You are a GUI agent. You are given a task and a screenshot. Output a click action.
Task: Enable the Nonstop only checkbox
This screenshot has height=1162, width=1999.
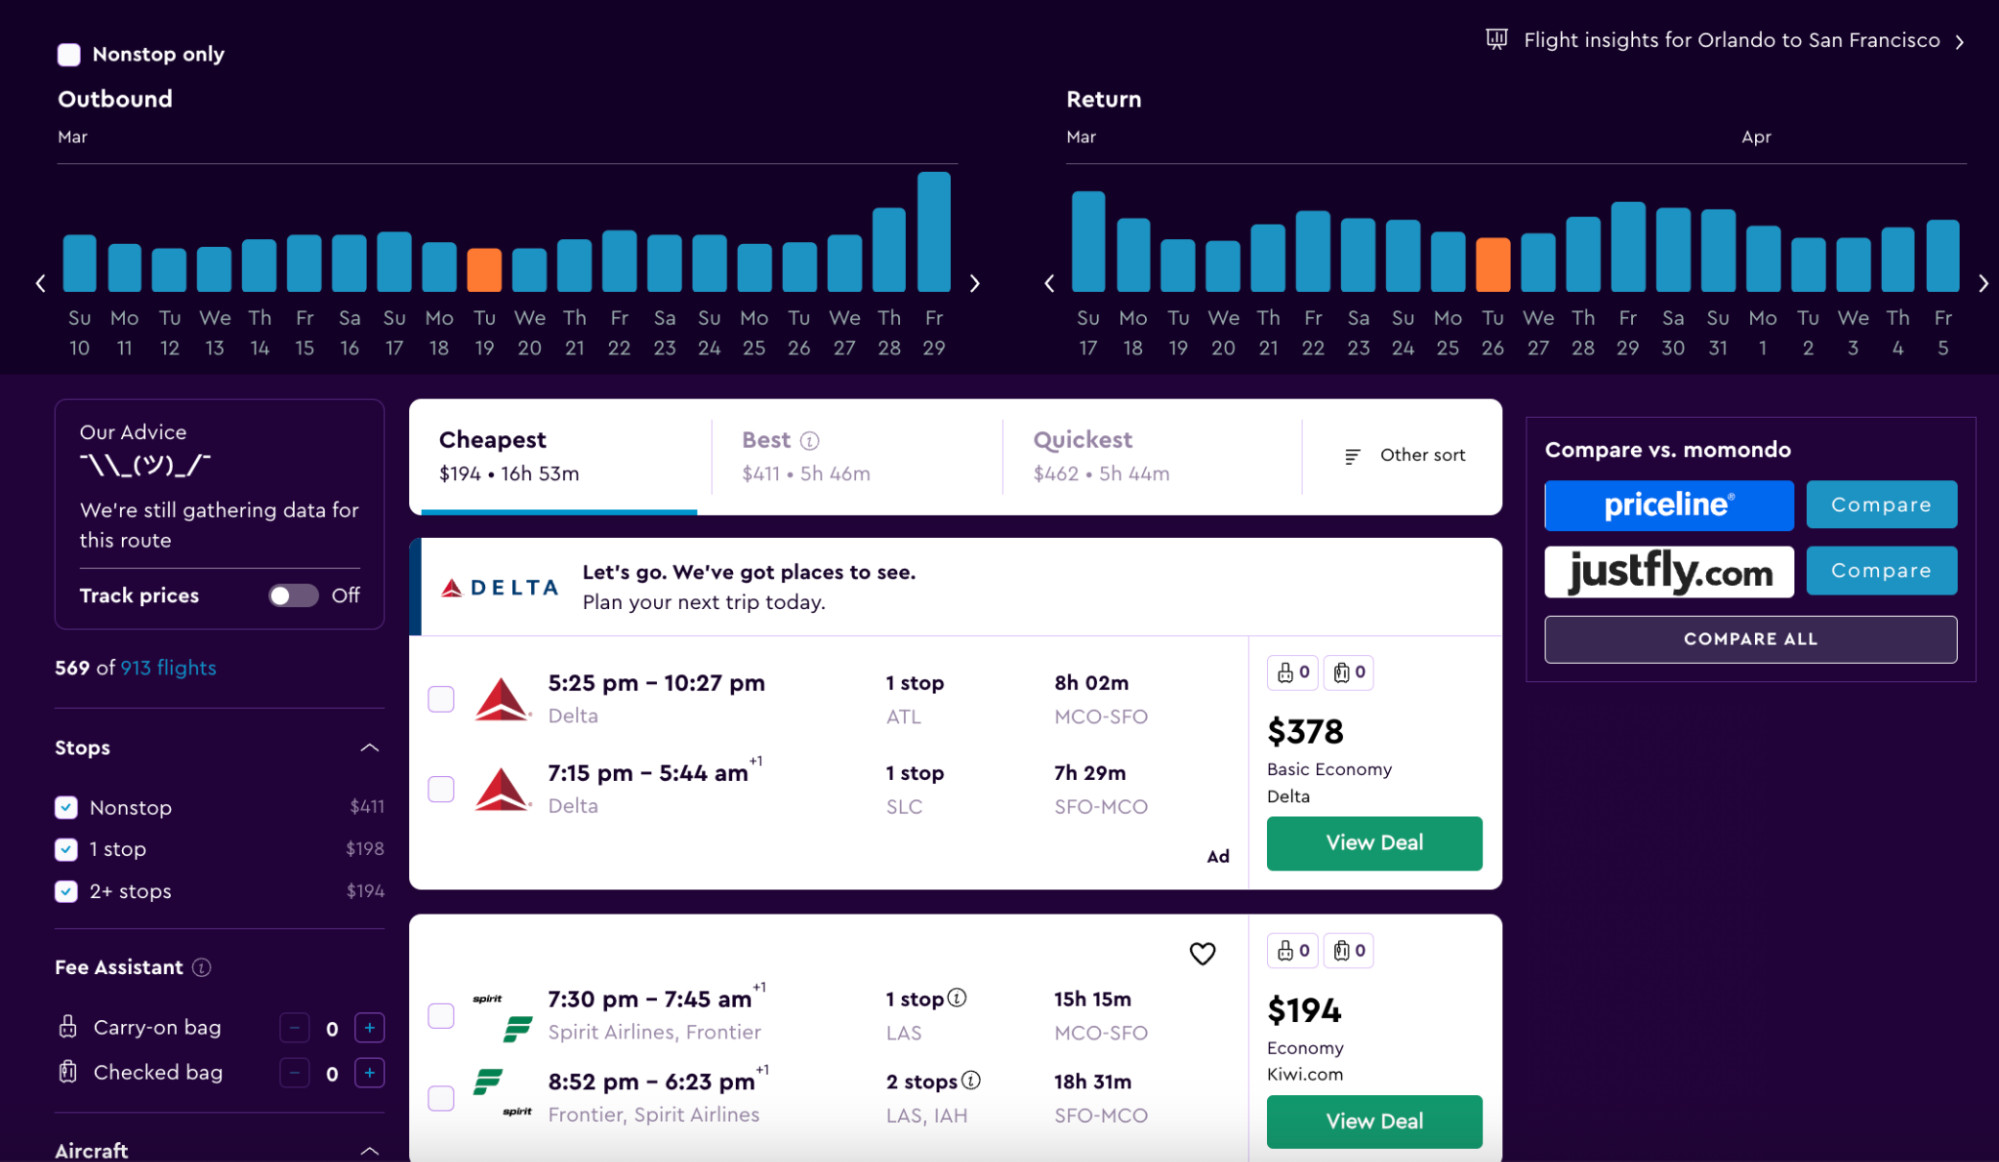click(x=69, y=54)
